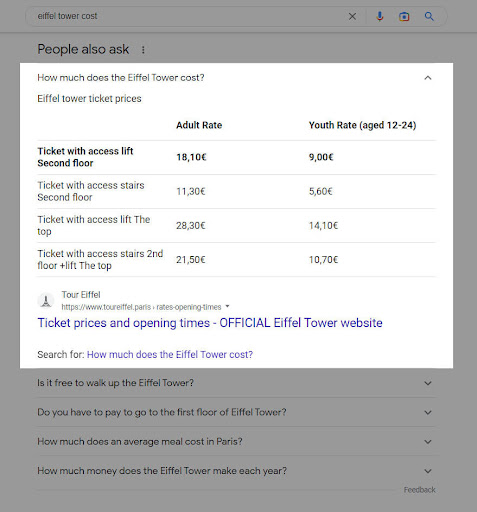Screen dimensions: 477x512
Task: Click the Tour Eiffel source name
Action: pyautogui.click(x=81, y=295)
